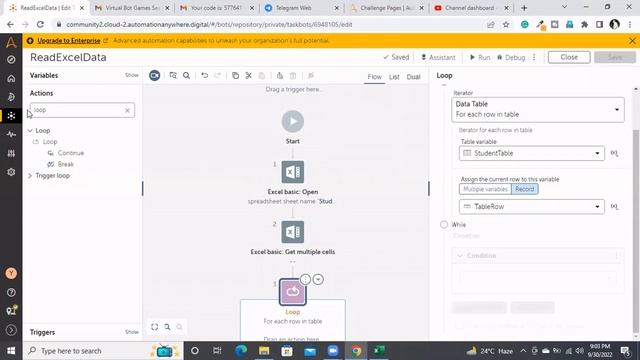Open the TableRow variable dropdown
This screenshot has width=640, height=360.
coord(531,207)
